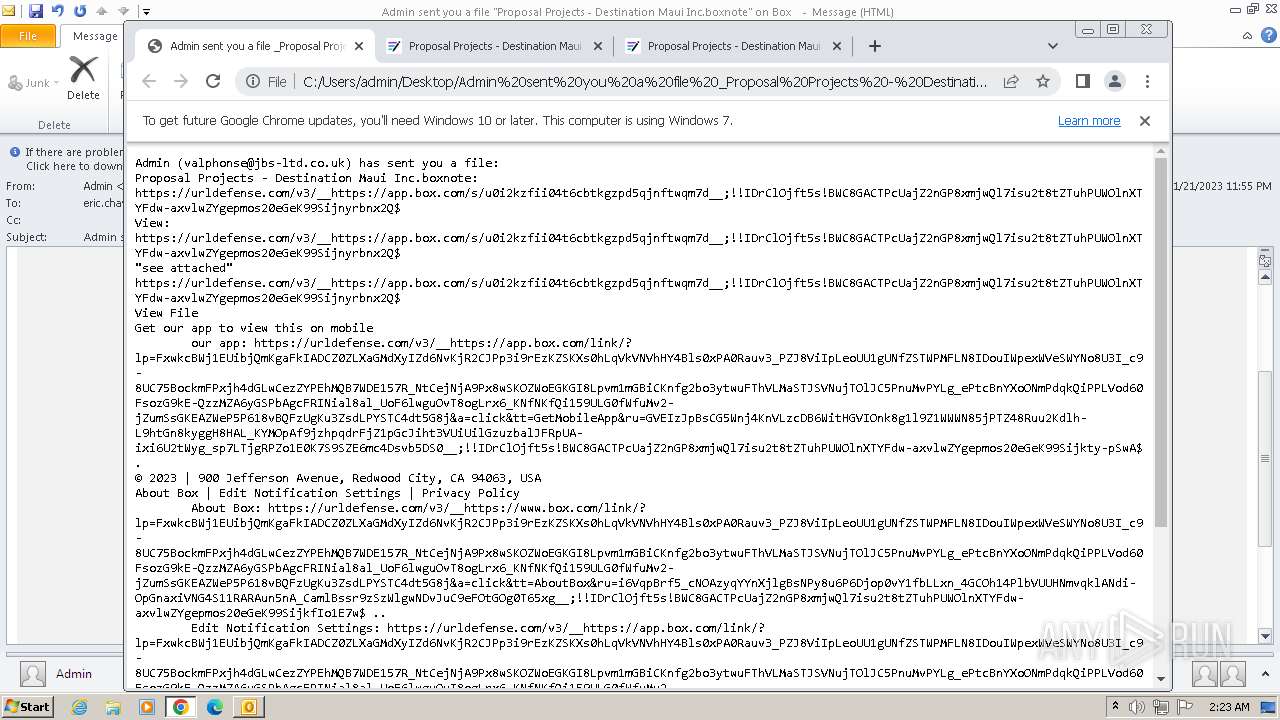Open Windows Media Player from taskbar
Viewport: 1280px width, 720px height.
click(147, 707)
